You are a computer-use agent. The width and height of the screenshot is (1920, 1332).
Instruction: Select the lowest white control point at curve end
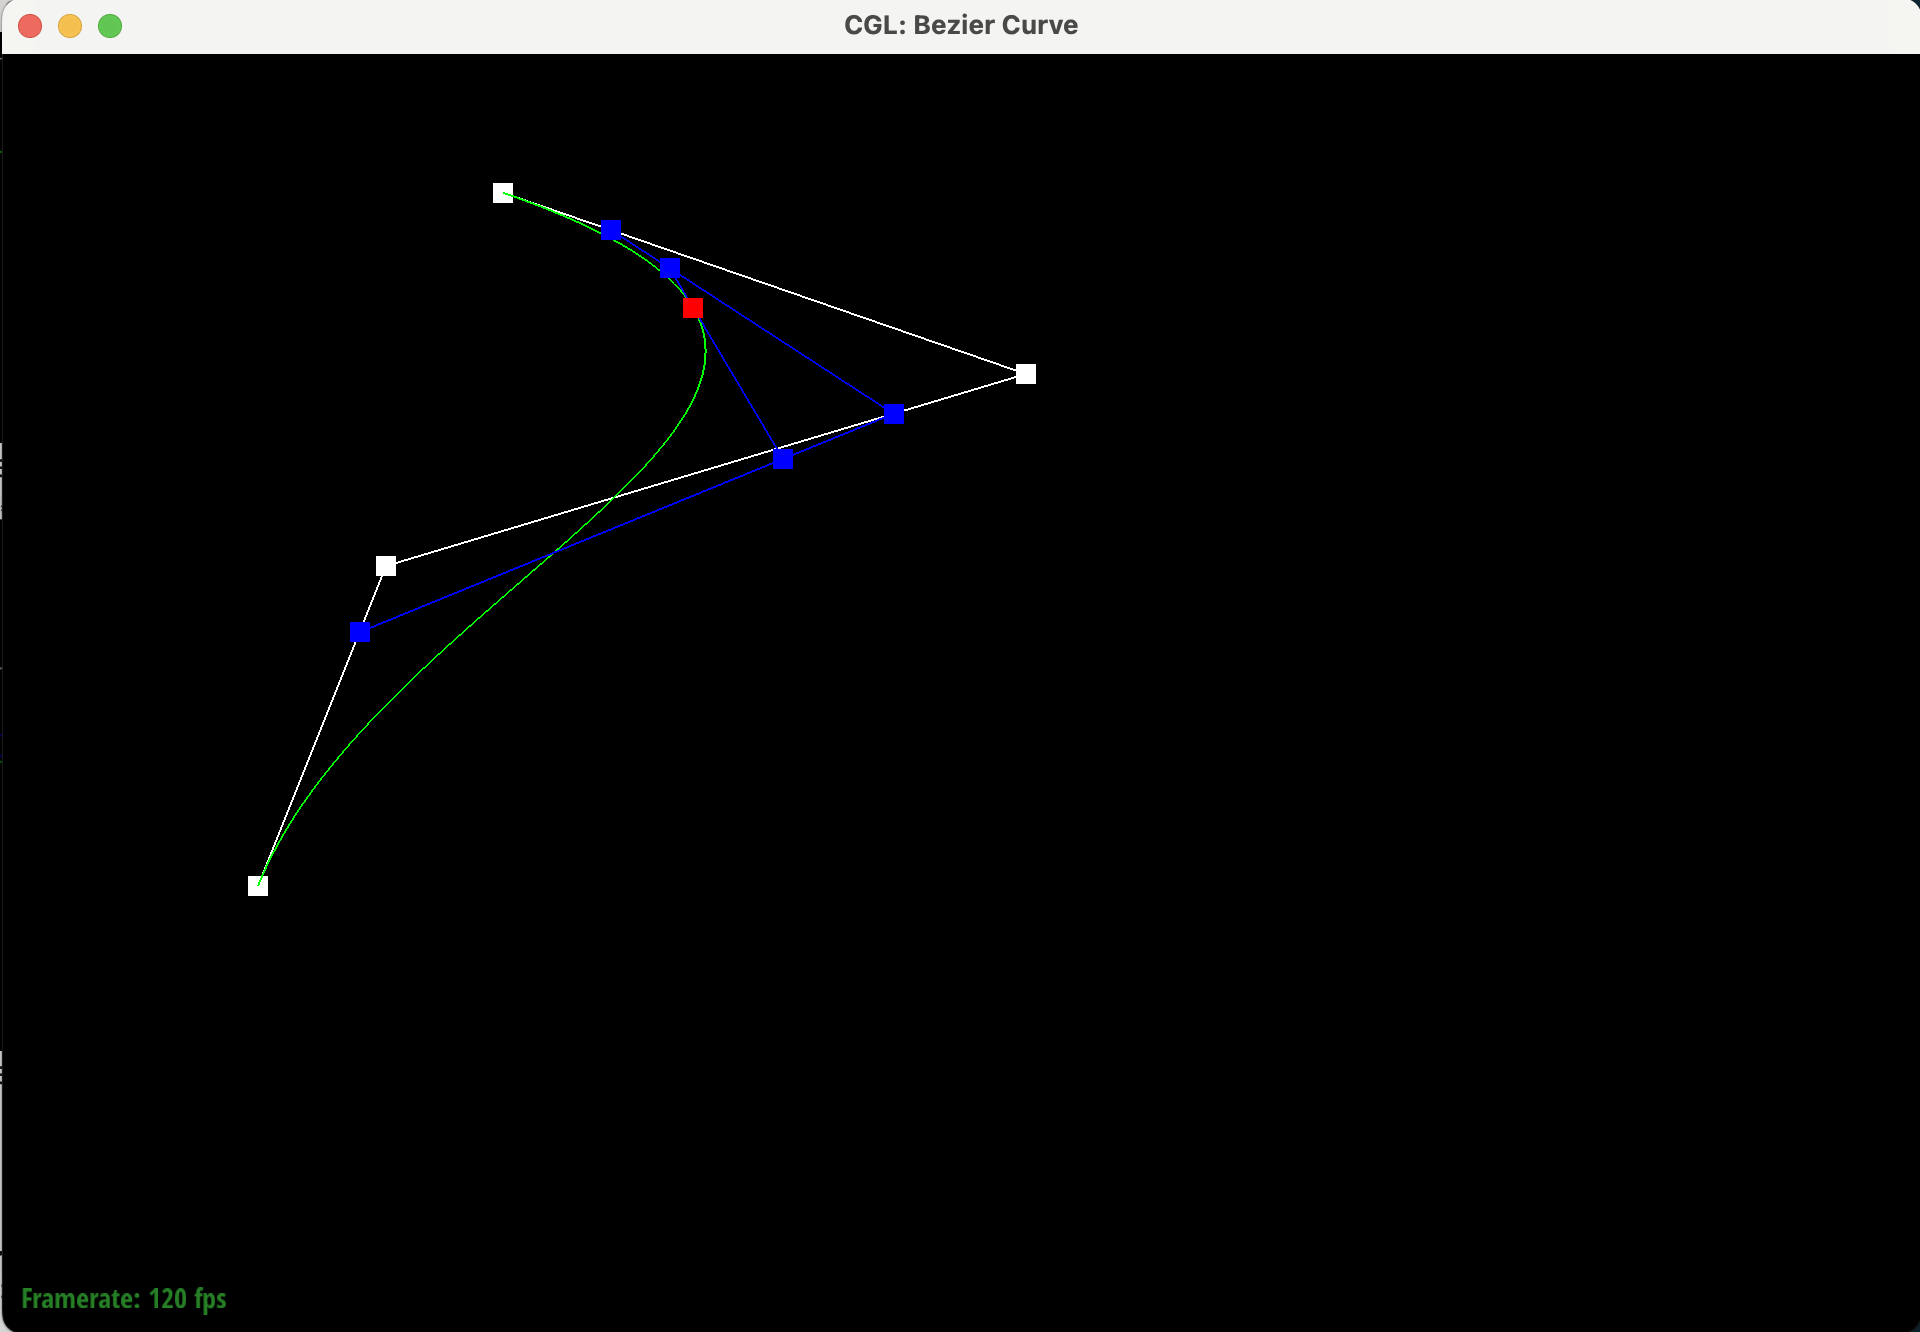258,886
